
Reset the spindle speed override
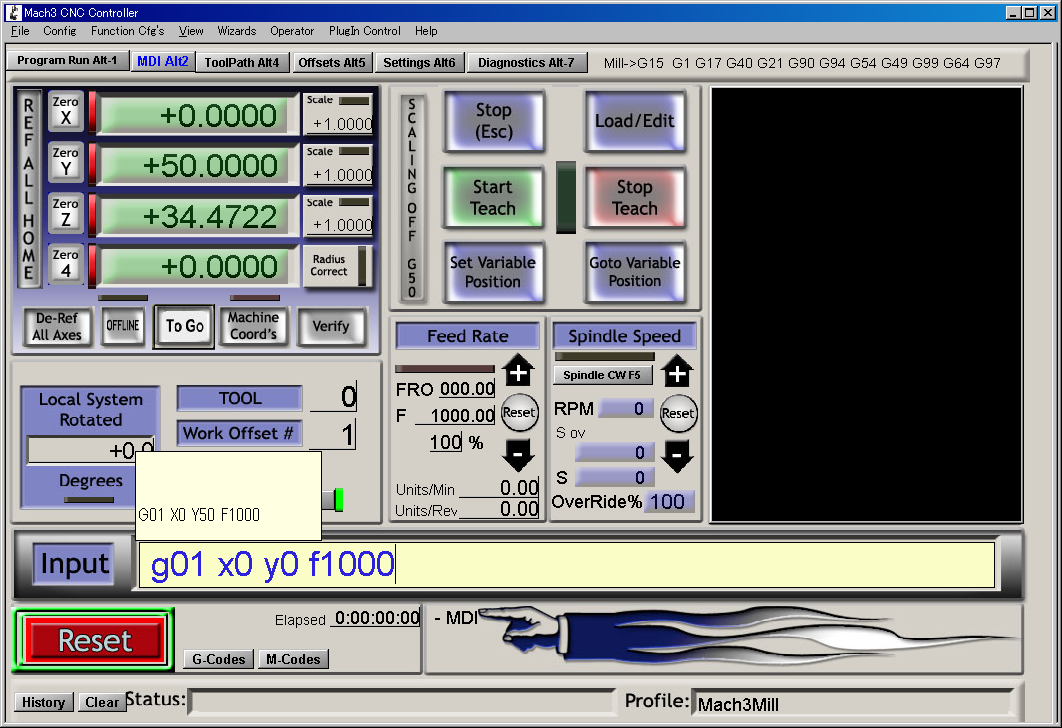(x=678, y=413)
